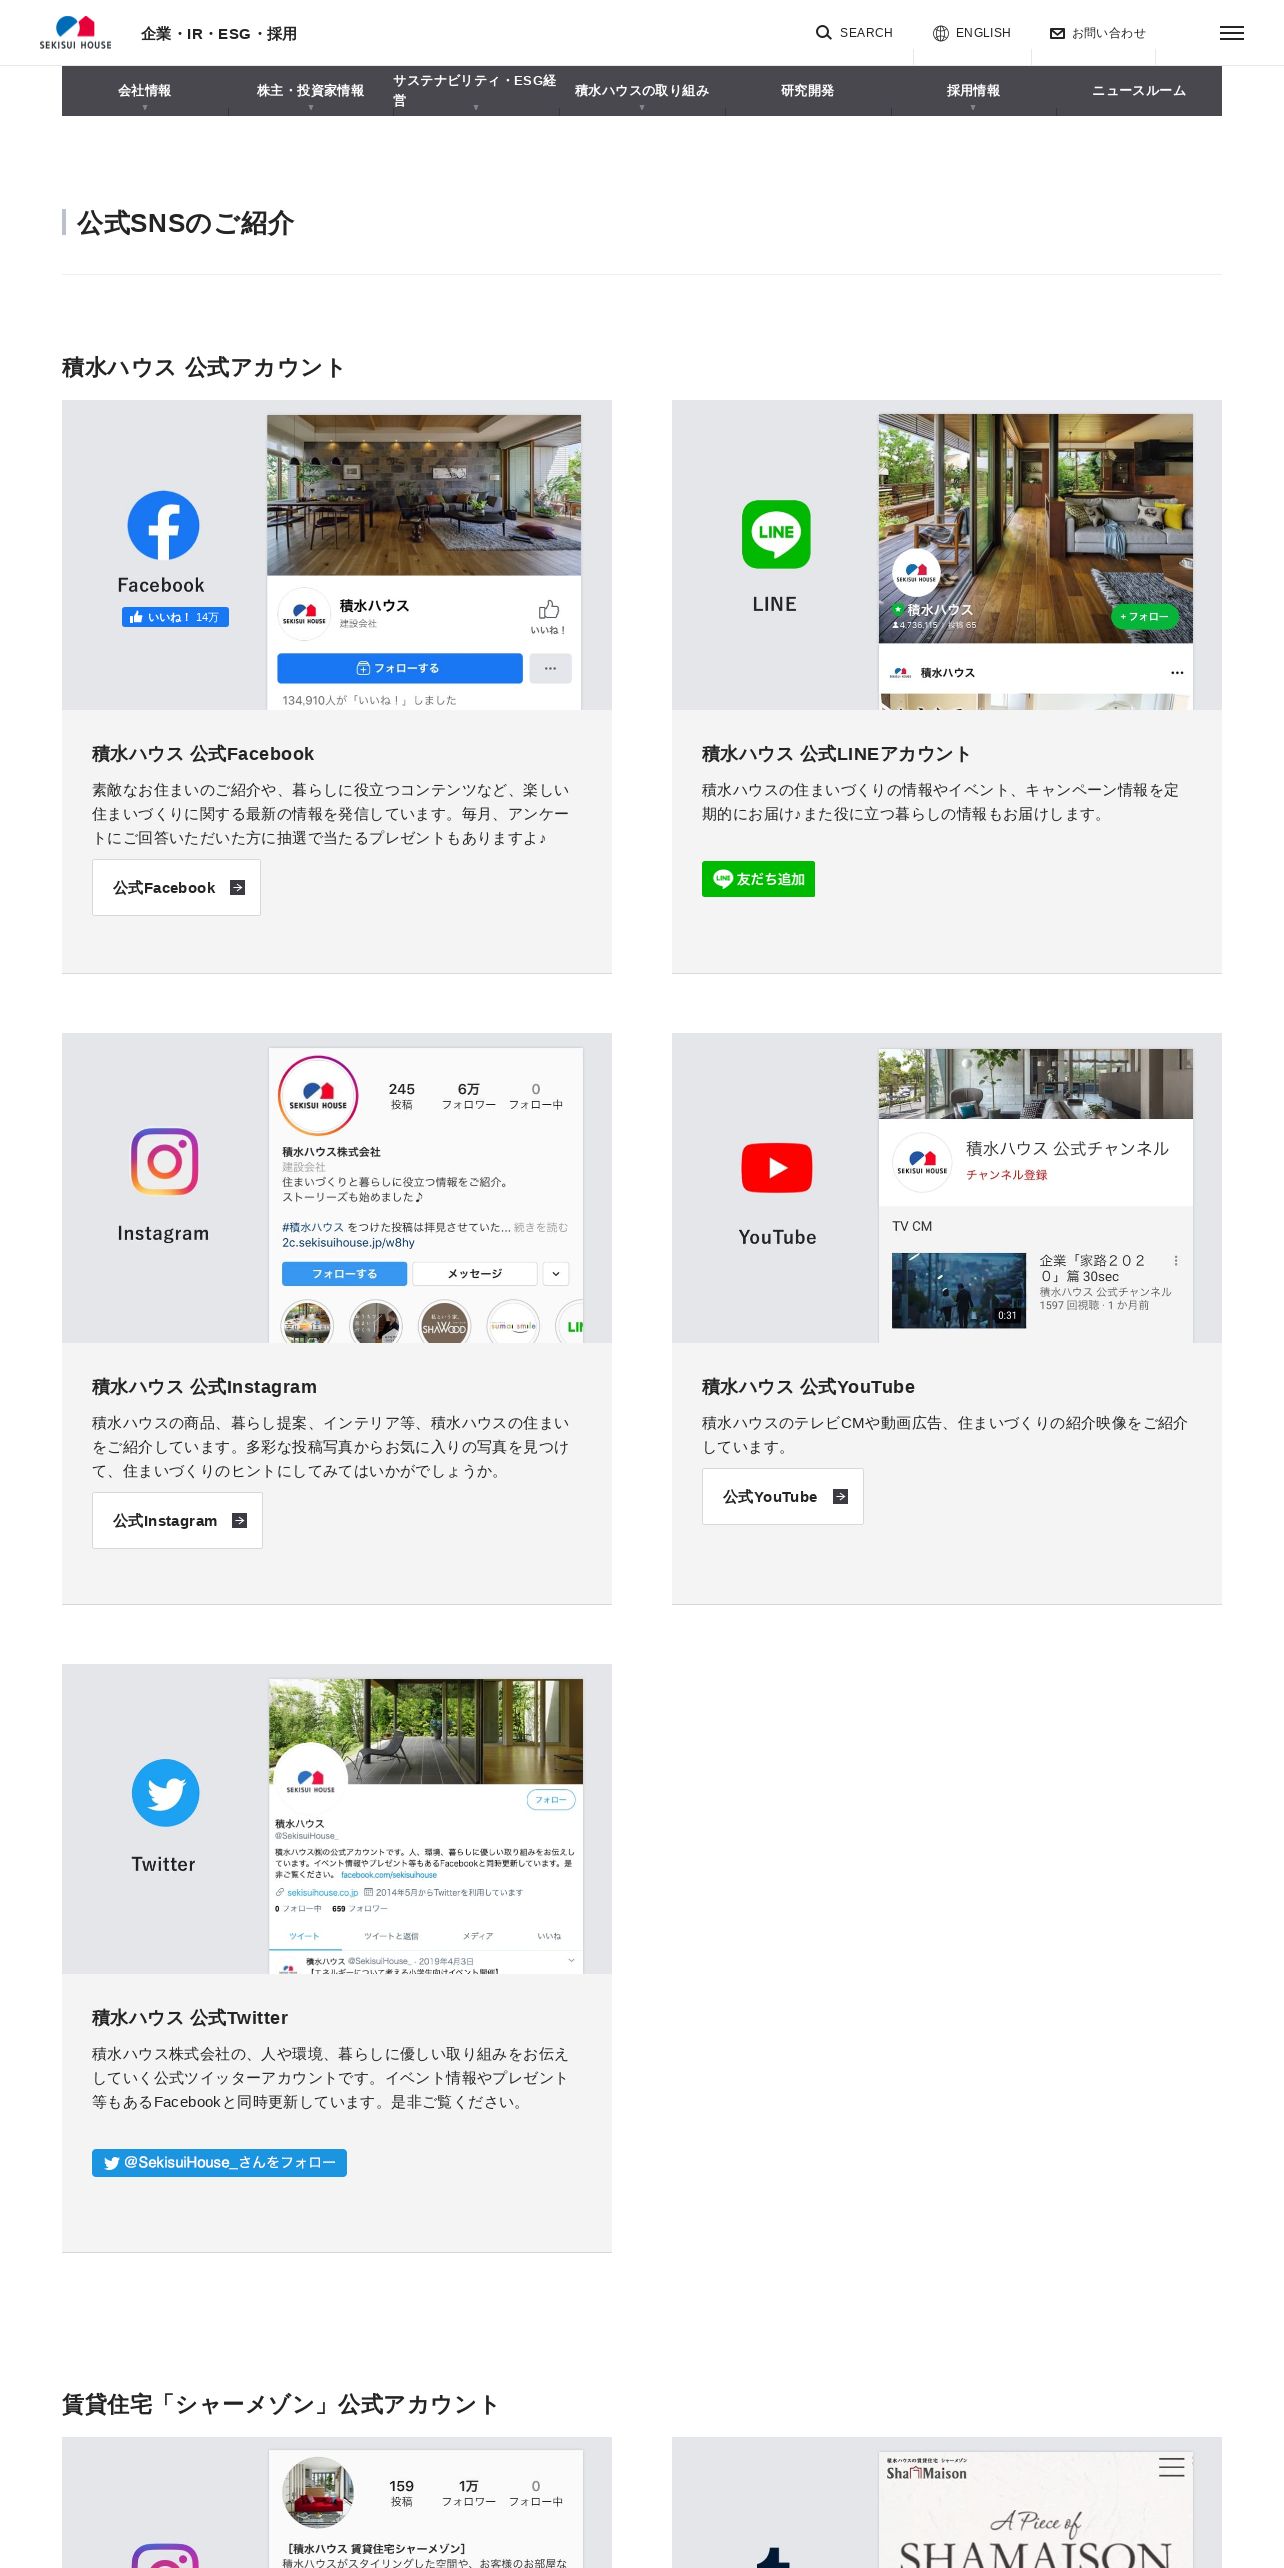This screenshot has width=1284, height=2568.
Task: Click チャンネル登録 in YouTube preview
Action: click(x=1006, y=1175)
